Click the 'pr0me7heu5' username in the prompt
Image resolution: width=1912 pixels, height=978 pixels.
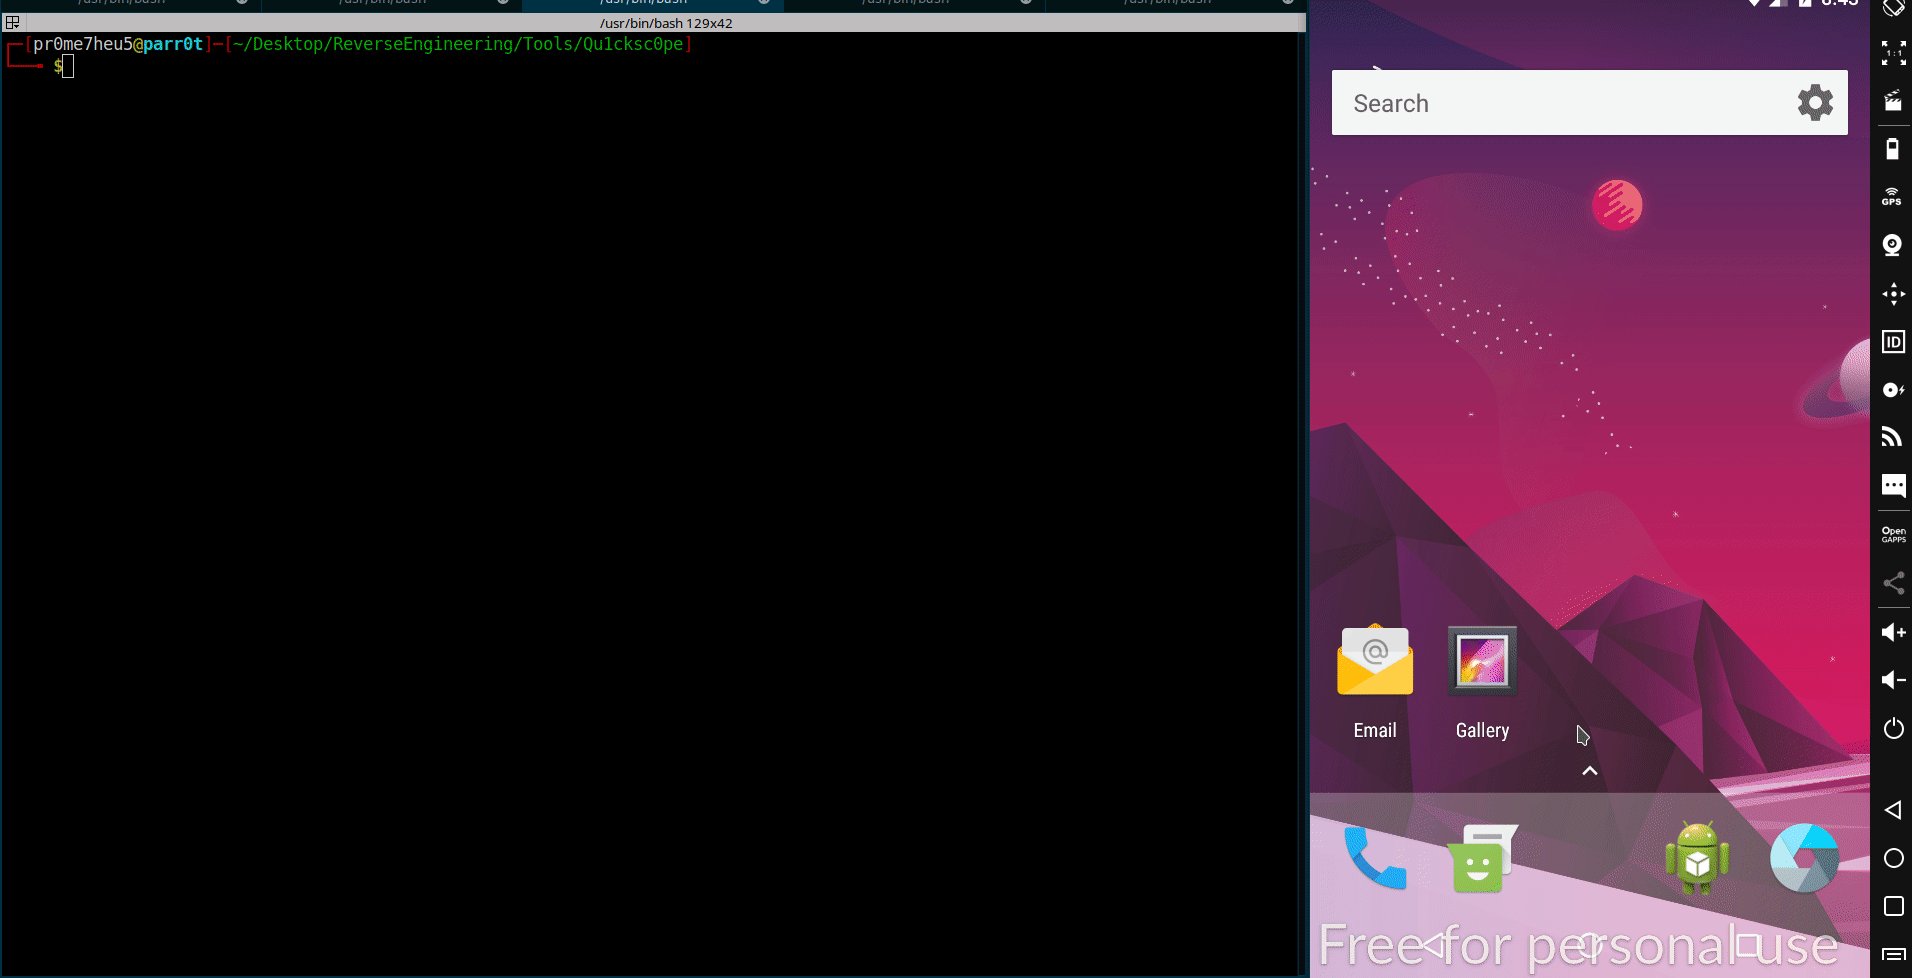tap(83, 44)
